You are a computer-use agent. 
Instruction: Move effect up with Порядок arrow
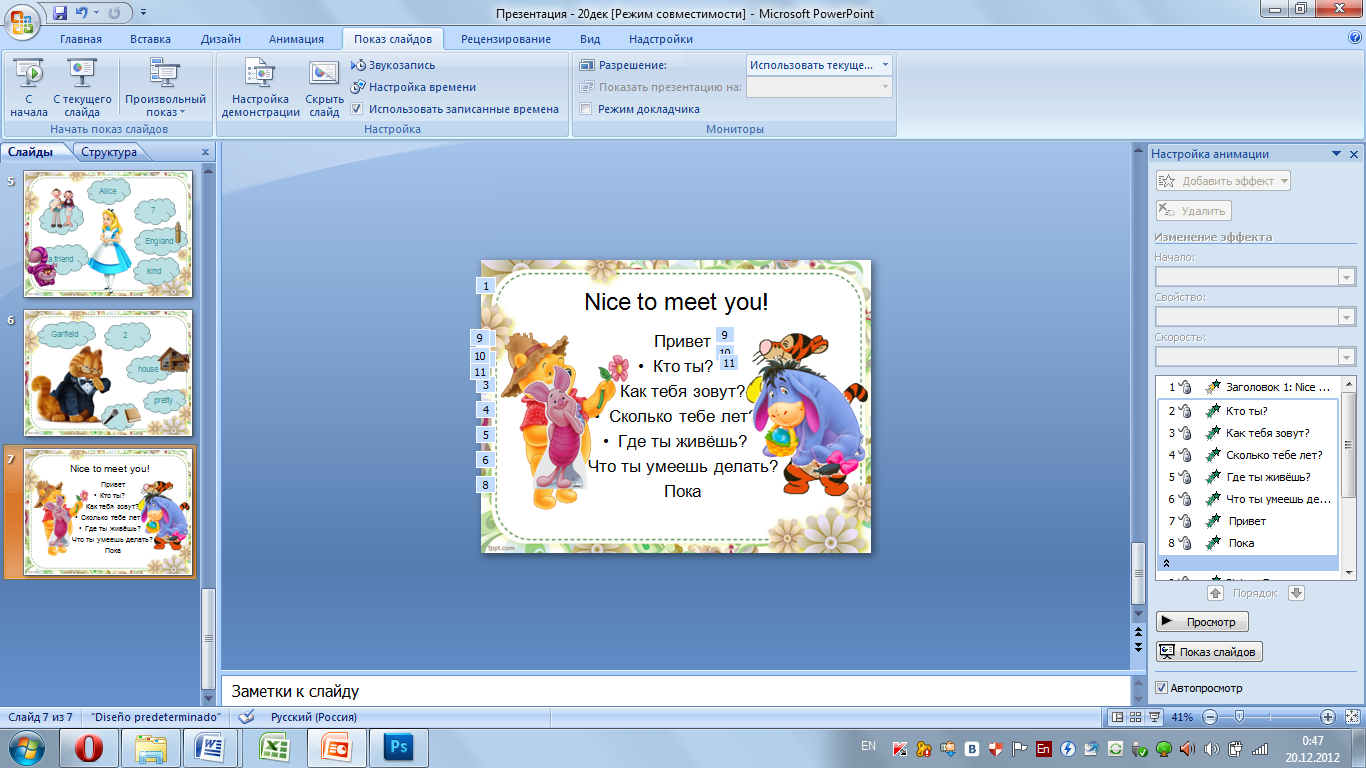tap(1215, 593)
